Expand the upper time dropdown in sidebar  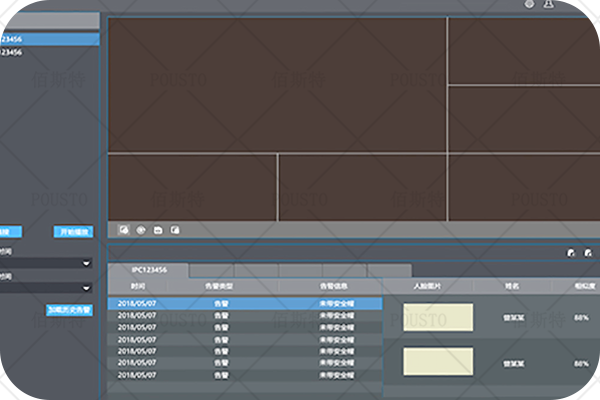[88, 263]
